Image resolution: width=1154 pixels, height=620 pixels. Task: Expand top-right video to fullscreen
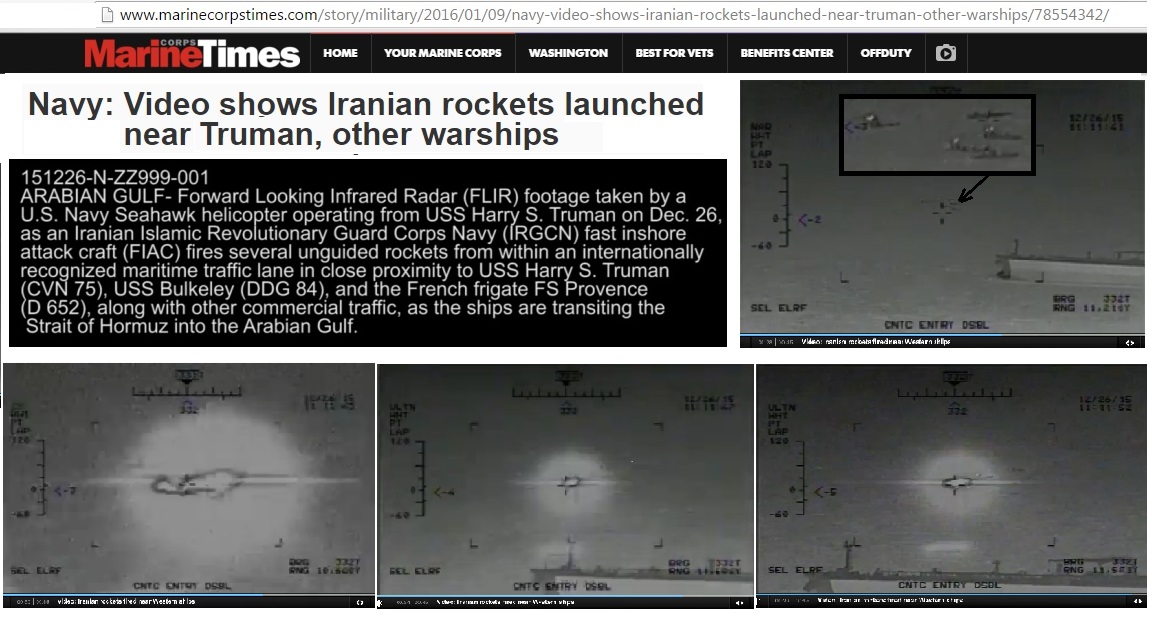click(1130, 342)
